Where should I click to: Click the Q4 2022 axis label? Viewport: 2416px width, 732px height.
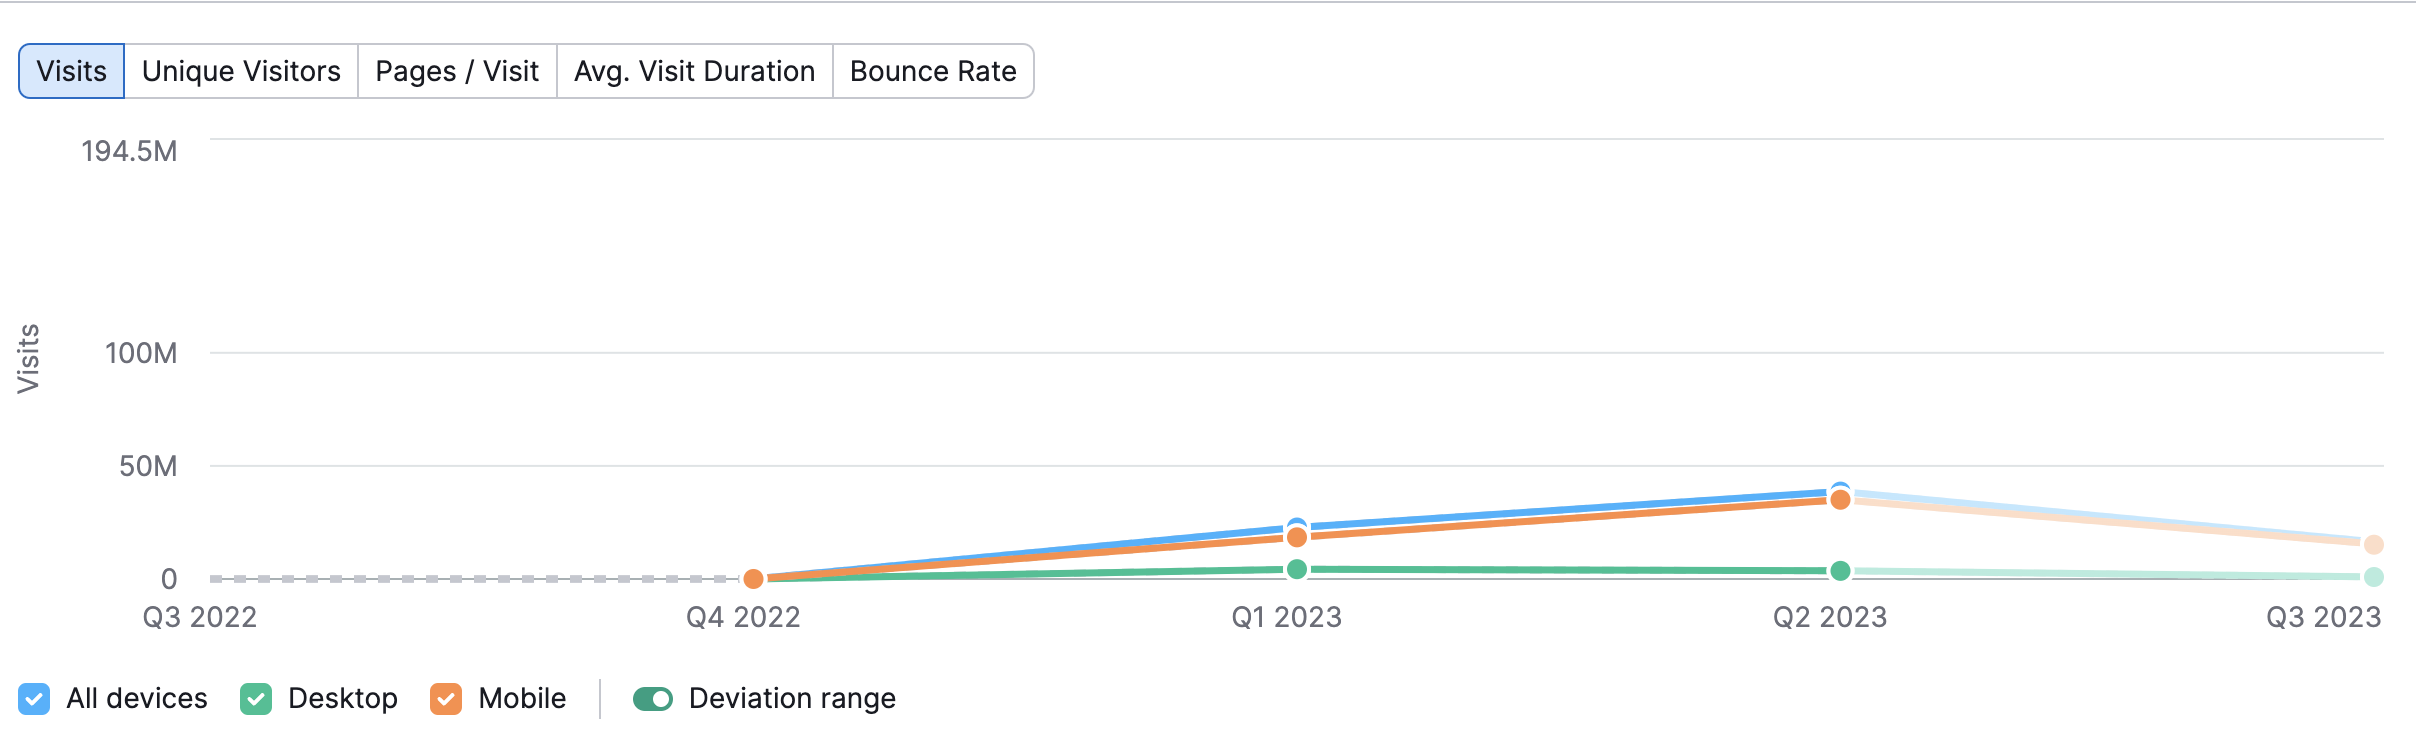tap(743, 617)
